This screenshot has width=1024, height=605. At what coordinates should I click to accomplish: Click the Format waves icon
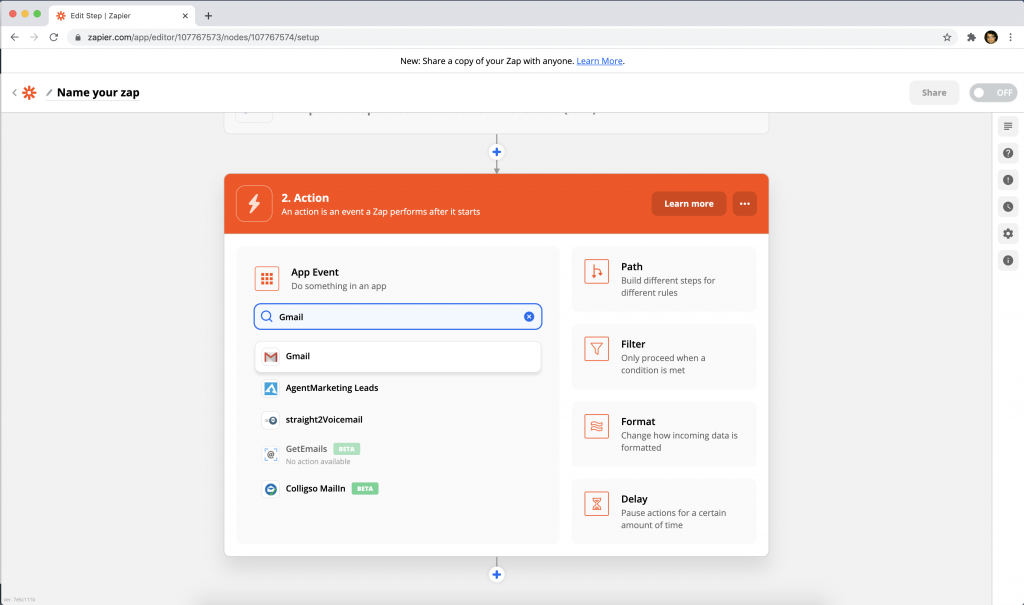pyautogui.click(x=596, y=427)
